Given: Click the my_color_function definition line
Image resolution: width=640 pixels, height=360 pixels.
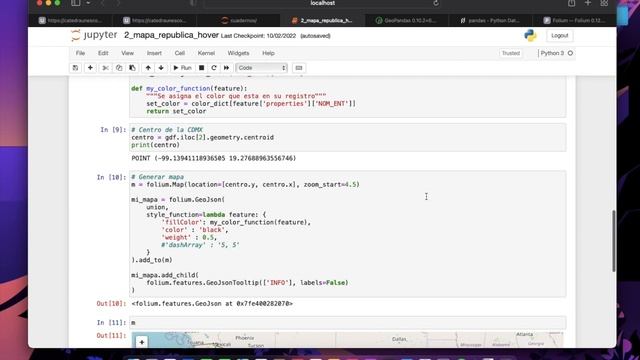Looking at the screenshot, I should pos(189,89).
